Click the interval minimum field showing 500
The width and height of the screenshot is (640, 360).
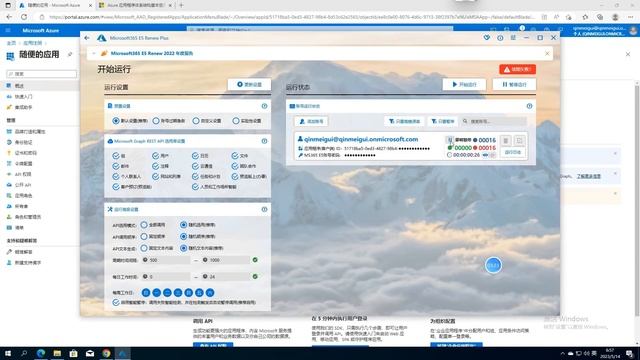(x=166, y=260)
